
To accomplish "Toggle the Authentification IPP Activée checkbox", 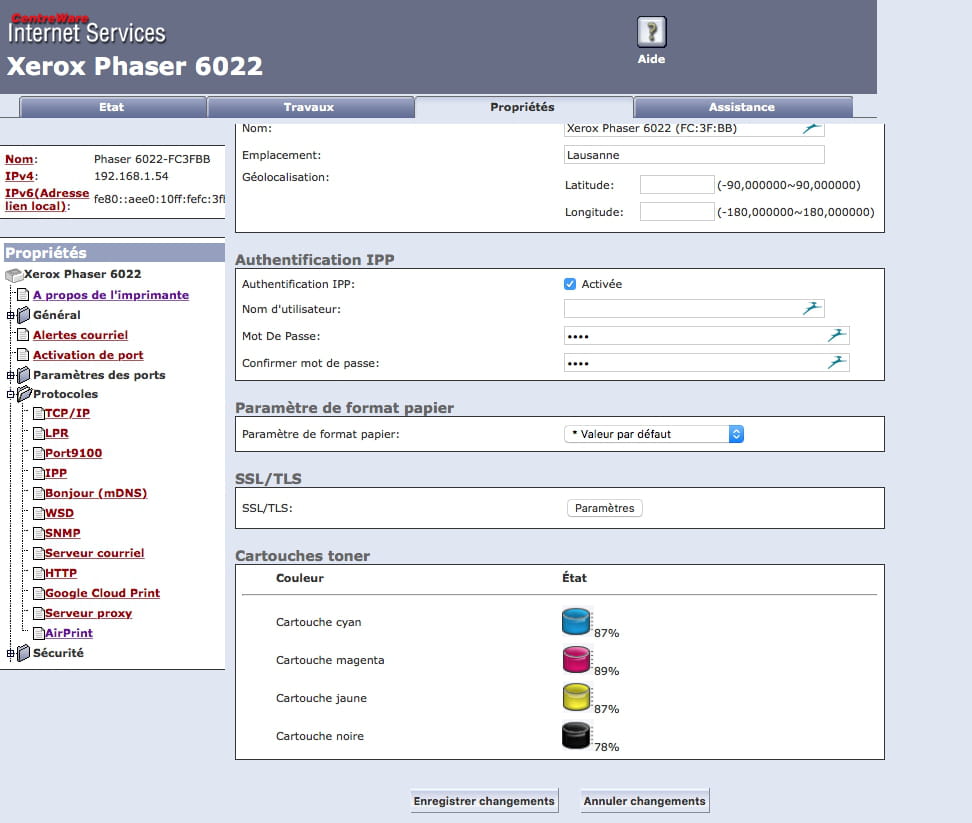I will click(x=570, y=284).
